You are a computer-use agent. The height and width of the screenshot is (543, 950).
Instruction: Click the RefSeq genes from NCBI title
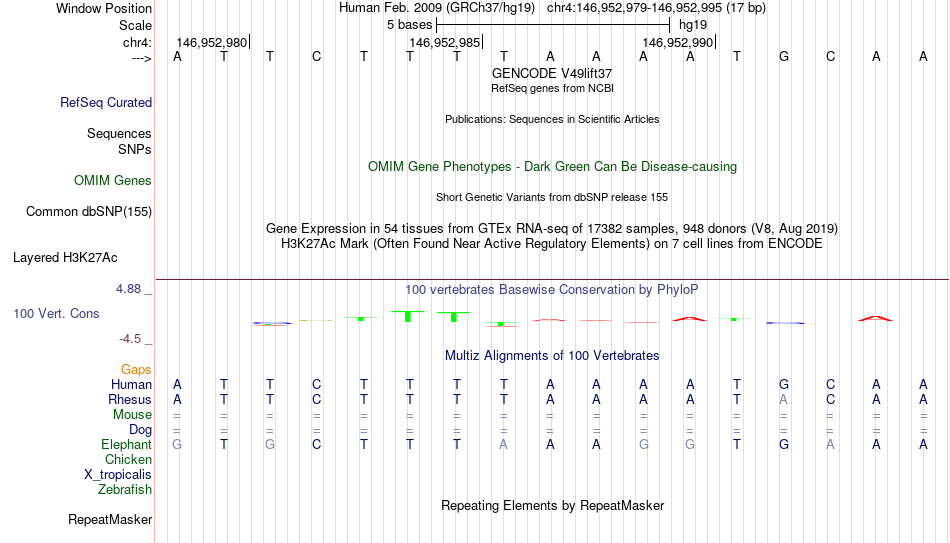(x=552, y=88)
